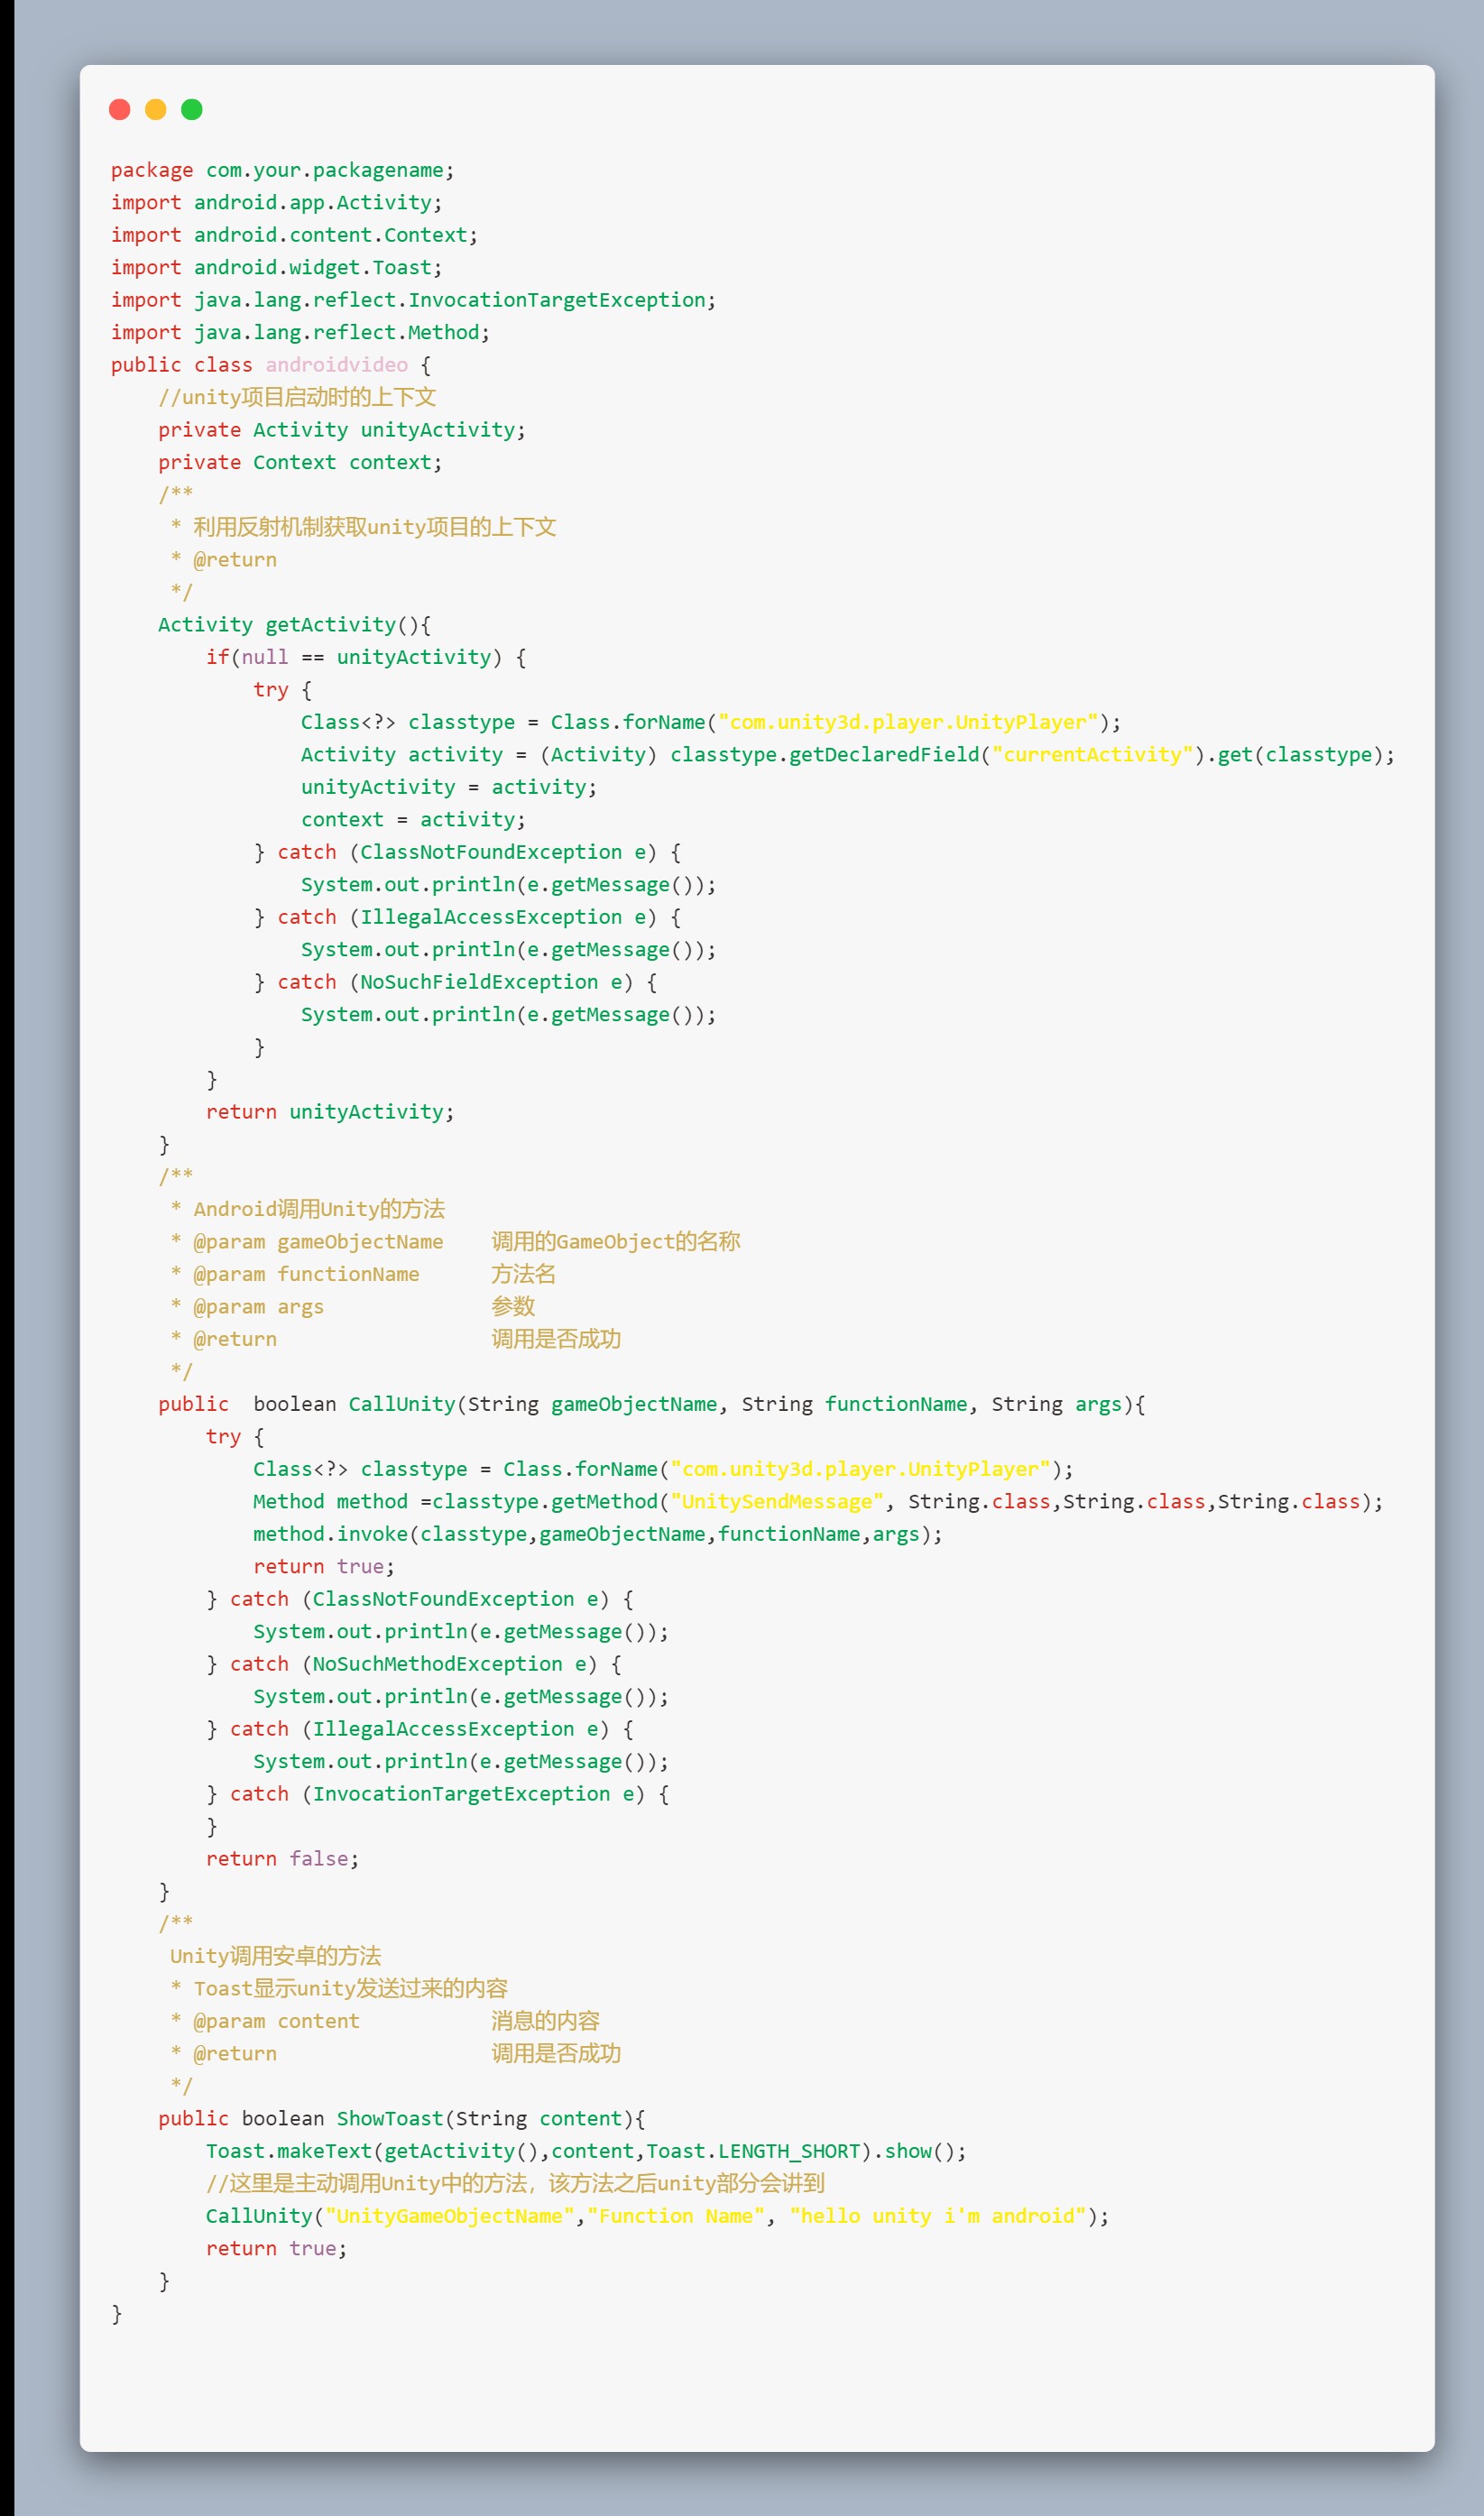The image size is (1484, 2516).
Task: Click string "hello unity i'm android"
Action: [937, 2216]
